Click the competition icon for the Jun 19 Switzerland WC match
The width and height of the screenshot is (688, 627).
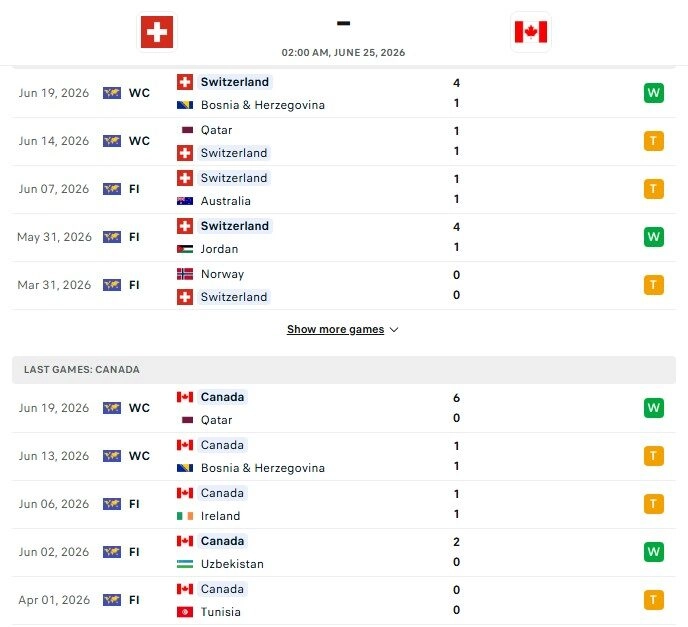coord(112,93)
